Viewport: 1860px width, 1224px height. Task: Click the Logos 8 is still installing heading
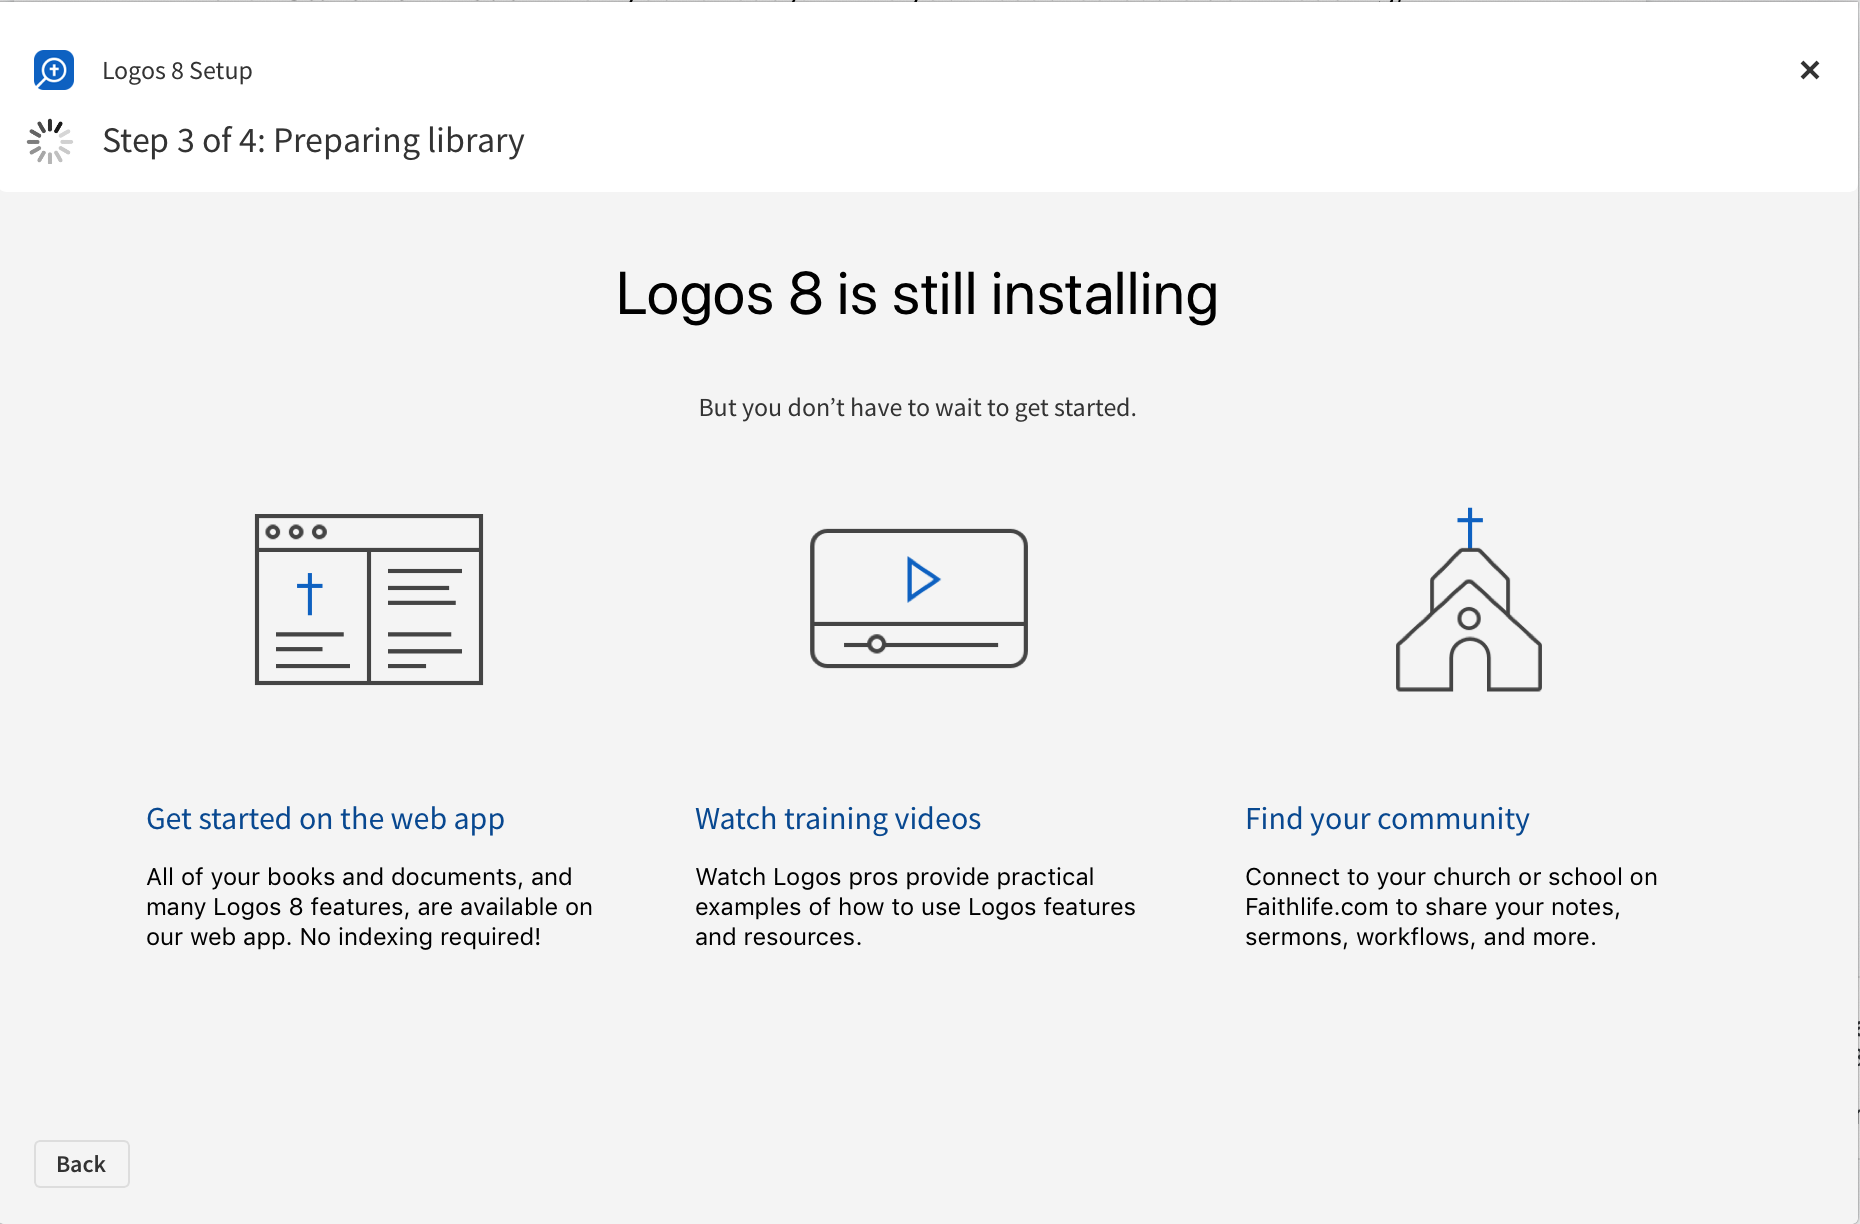click(917, 294)
